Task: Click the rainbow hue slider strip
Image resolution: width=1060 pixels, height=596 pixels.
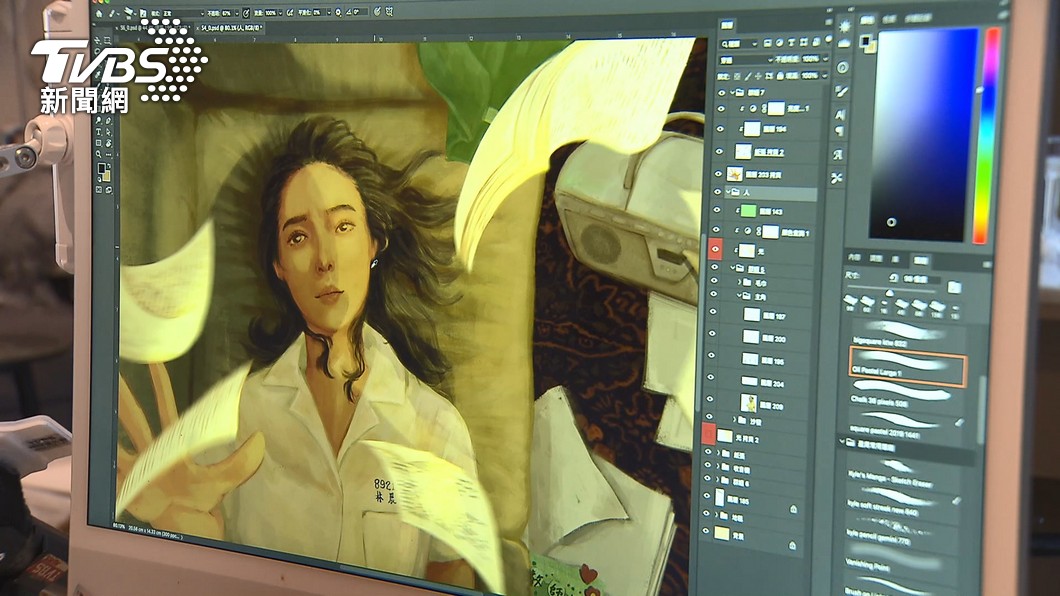Action: [986, 135]
